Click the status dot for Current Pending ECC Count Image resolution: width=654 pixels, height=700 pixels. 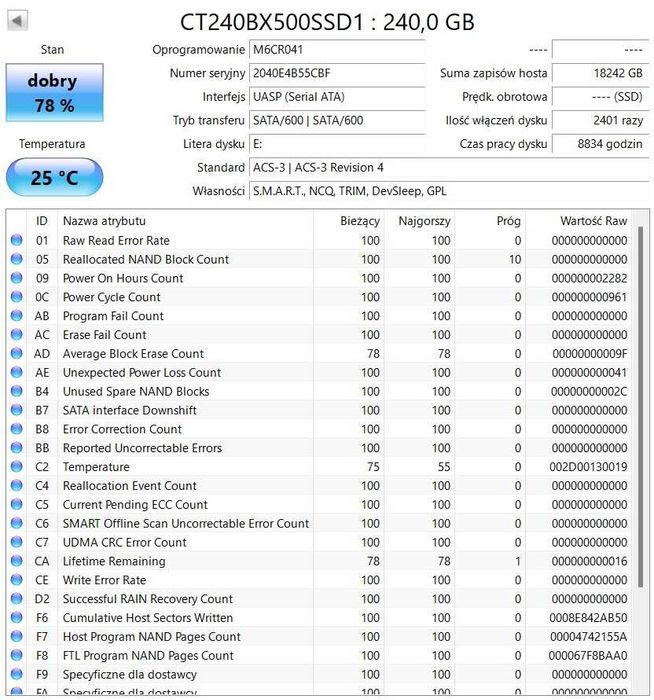(17, 504)
